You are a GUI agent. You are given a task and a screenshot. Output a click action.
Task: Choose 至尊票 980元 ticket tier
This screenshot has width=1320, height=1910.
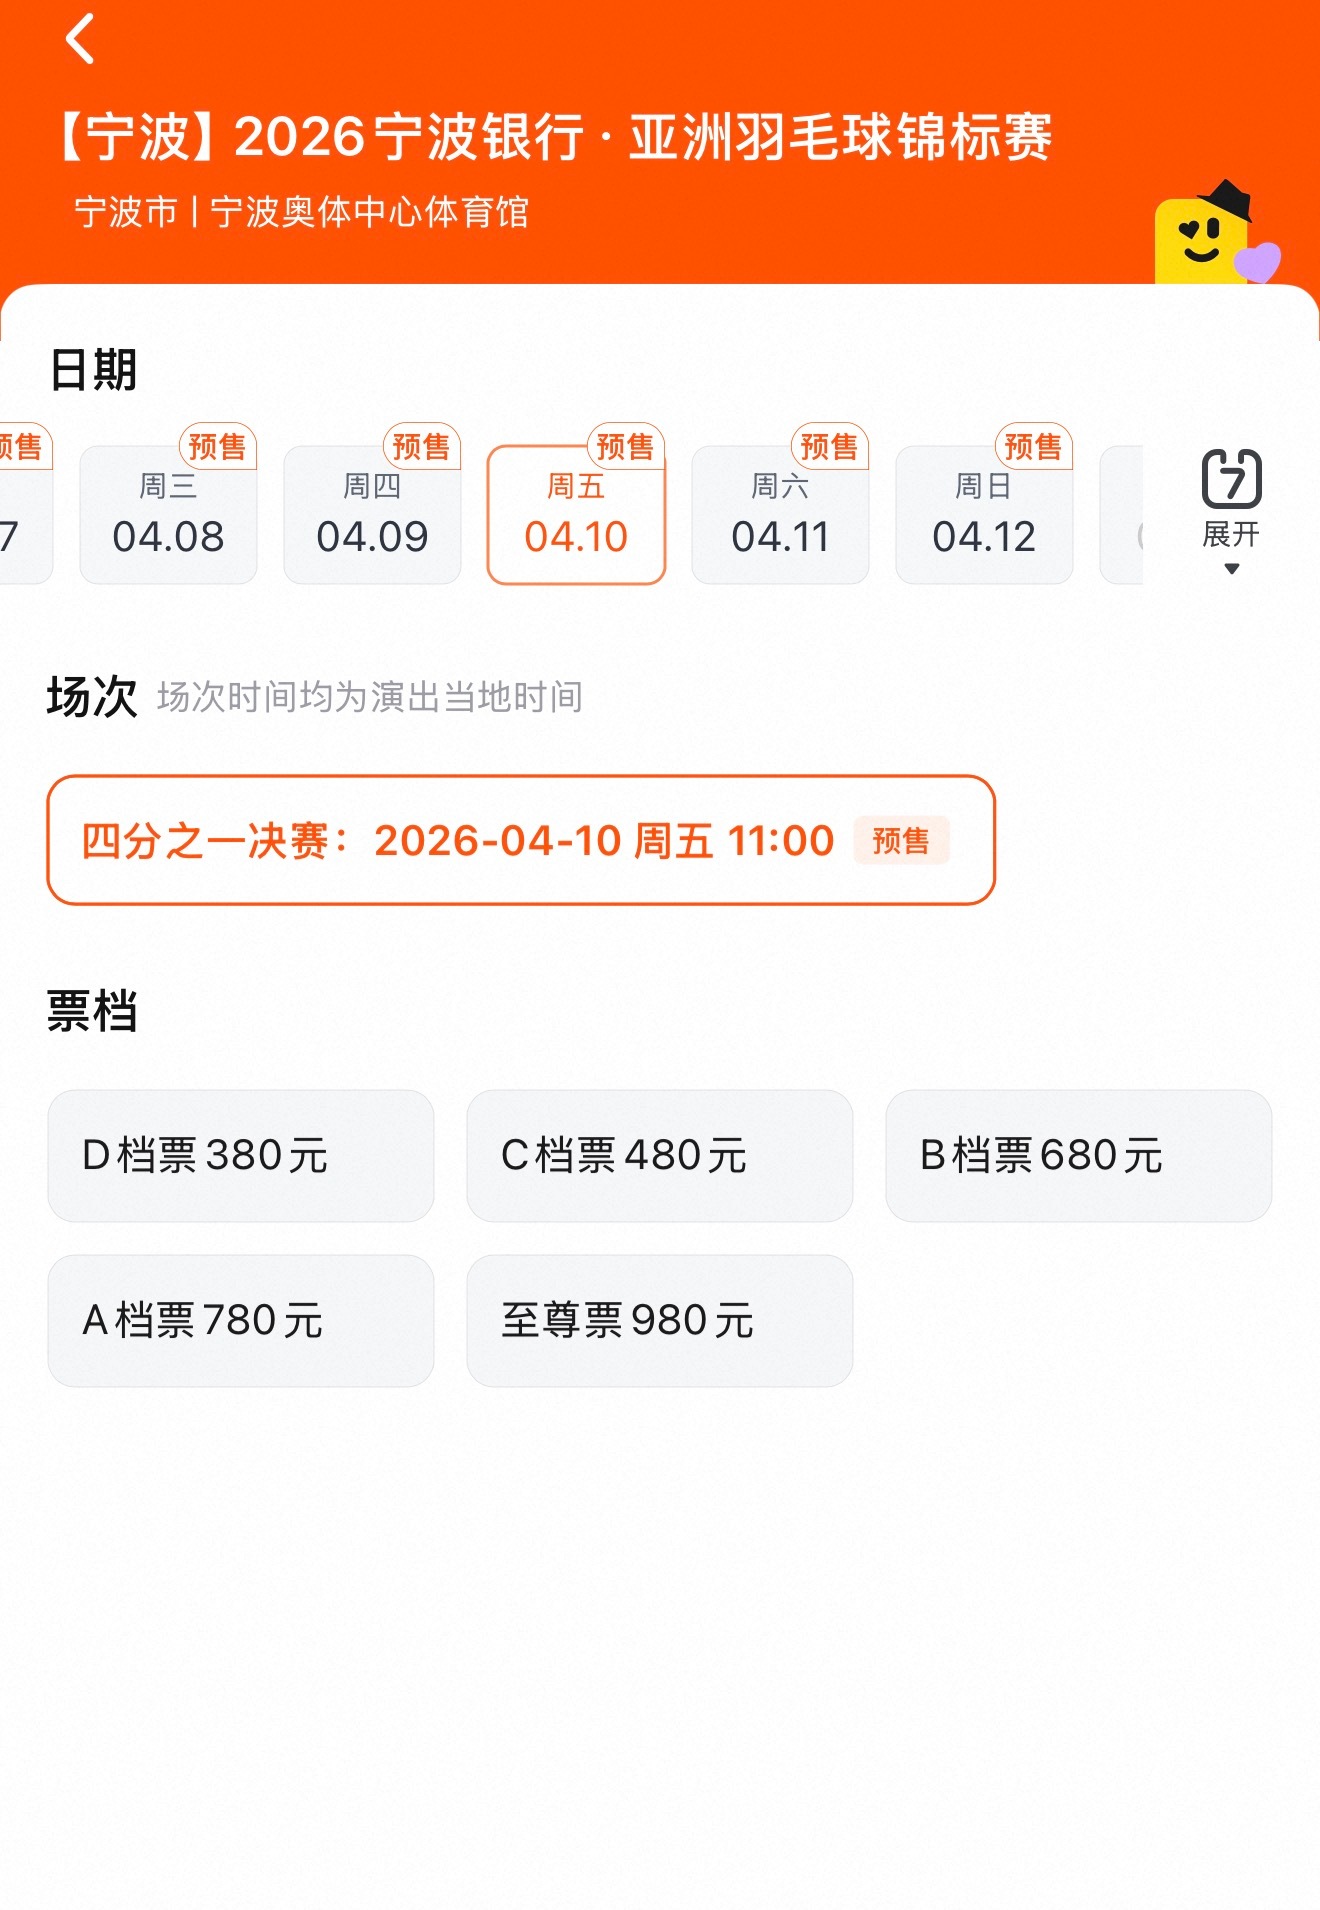point(660,1320)
